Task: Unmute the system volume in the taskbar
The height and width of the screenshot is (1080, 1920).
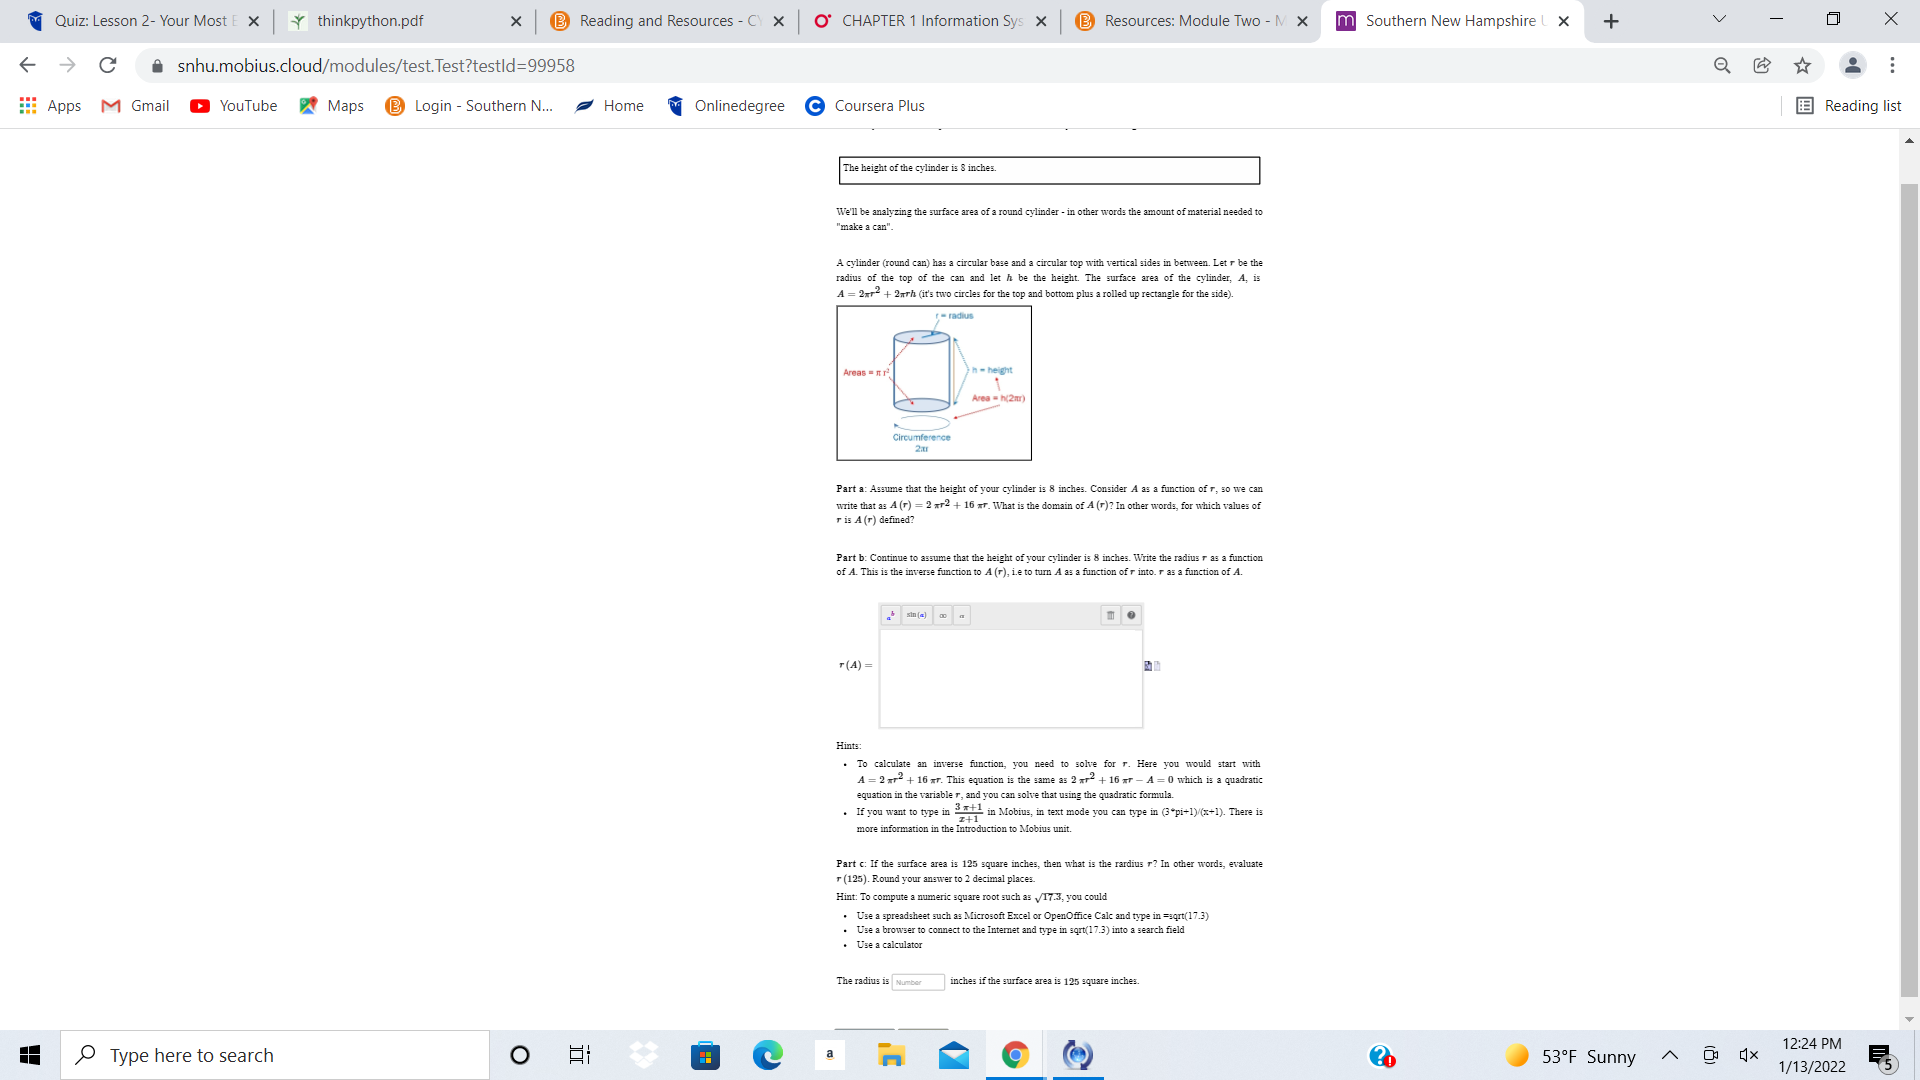Action: click(x=1749, y=1055)
